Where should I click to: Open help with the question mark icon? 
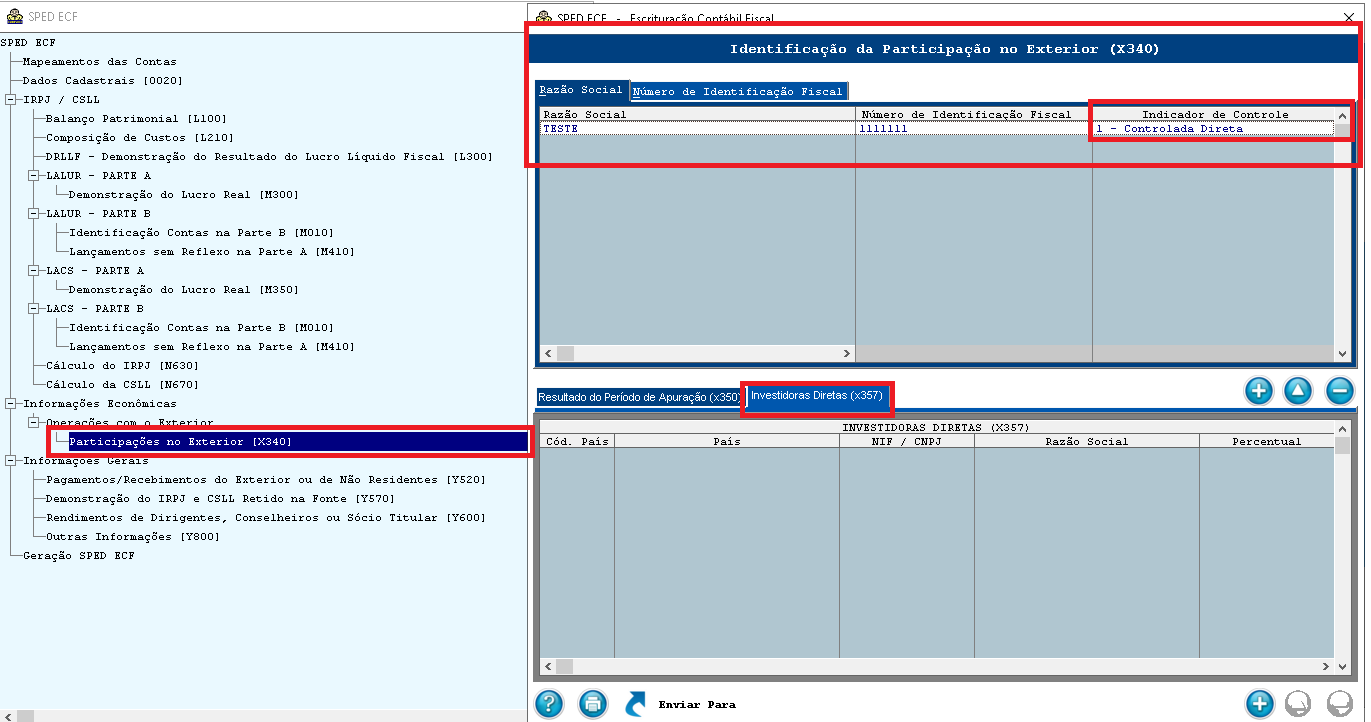[x=549, y=704]
